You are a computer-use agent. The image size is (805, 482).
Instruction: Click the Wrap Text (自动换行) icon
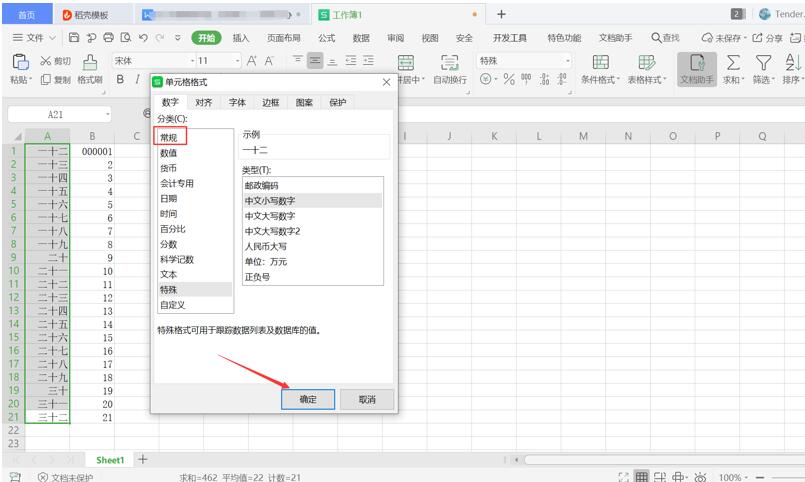pyautogui.click(x=450, y=63)
